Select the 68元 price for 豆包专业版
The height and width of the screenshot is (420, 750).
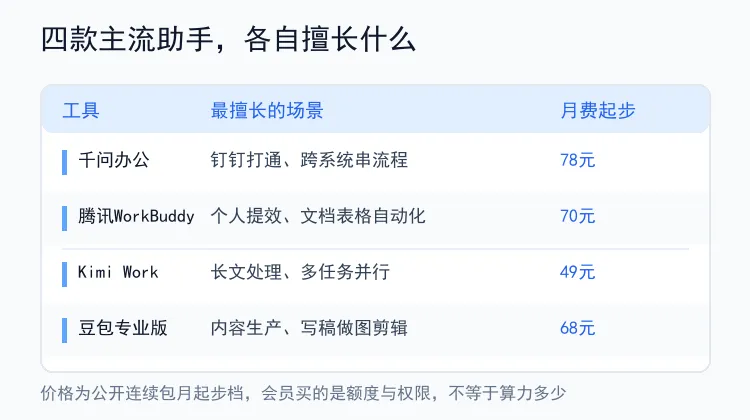[x=577, y=328]
